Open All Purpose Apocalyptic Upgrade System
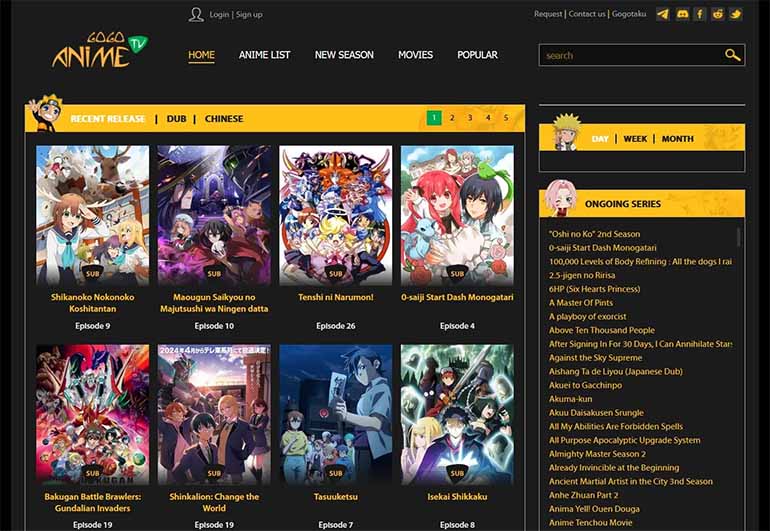The width and height of the screenshot is (770, 531). coord(625,441)
